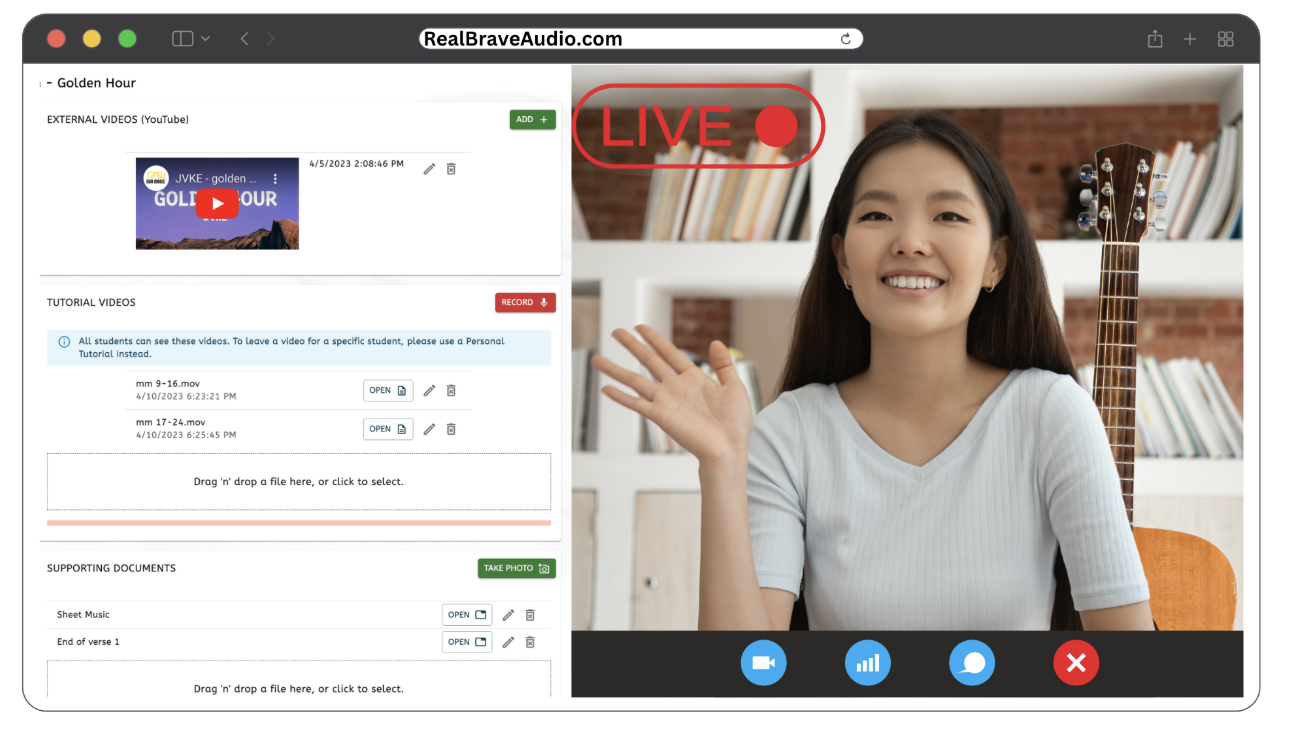The height and width of the screenshot is (738, 1290).
Task: Check connection quality in the live call
Action: [867, 662]
